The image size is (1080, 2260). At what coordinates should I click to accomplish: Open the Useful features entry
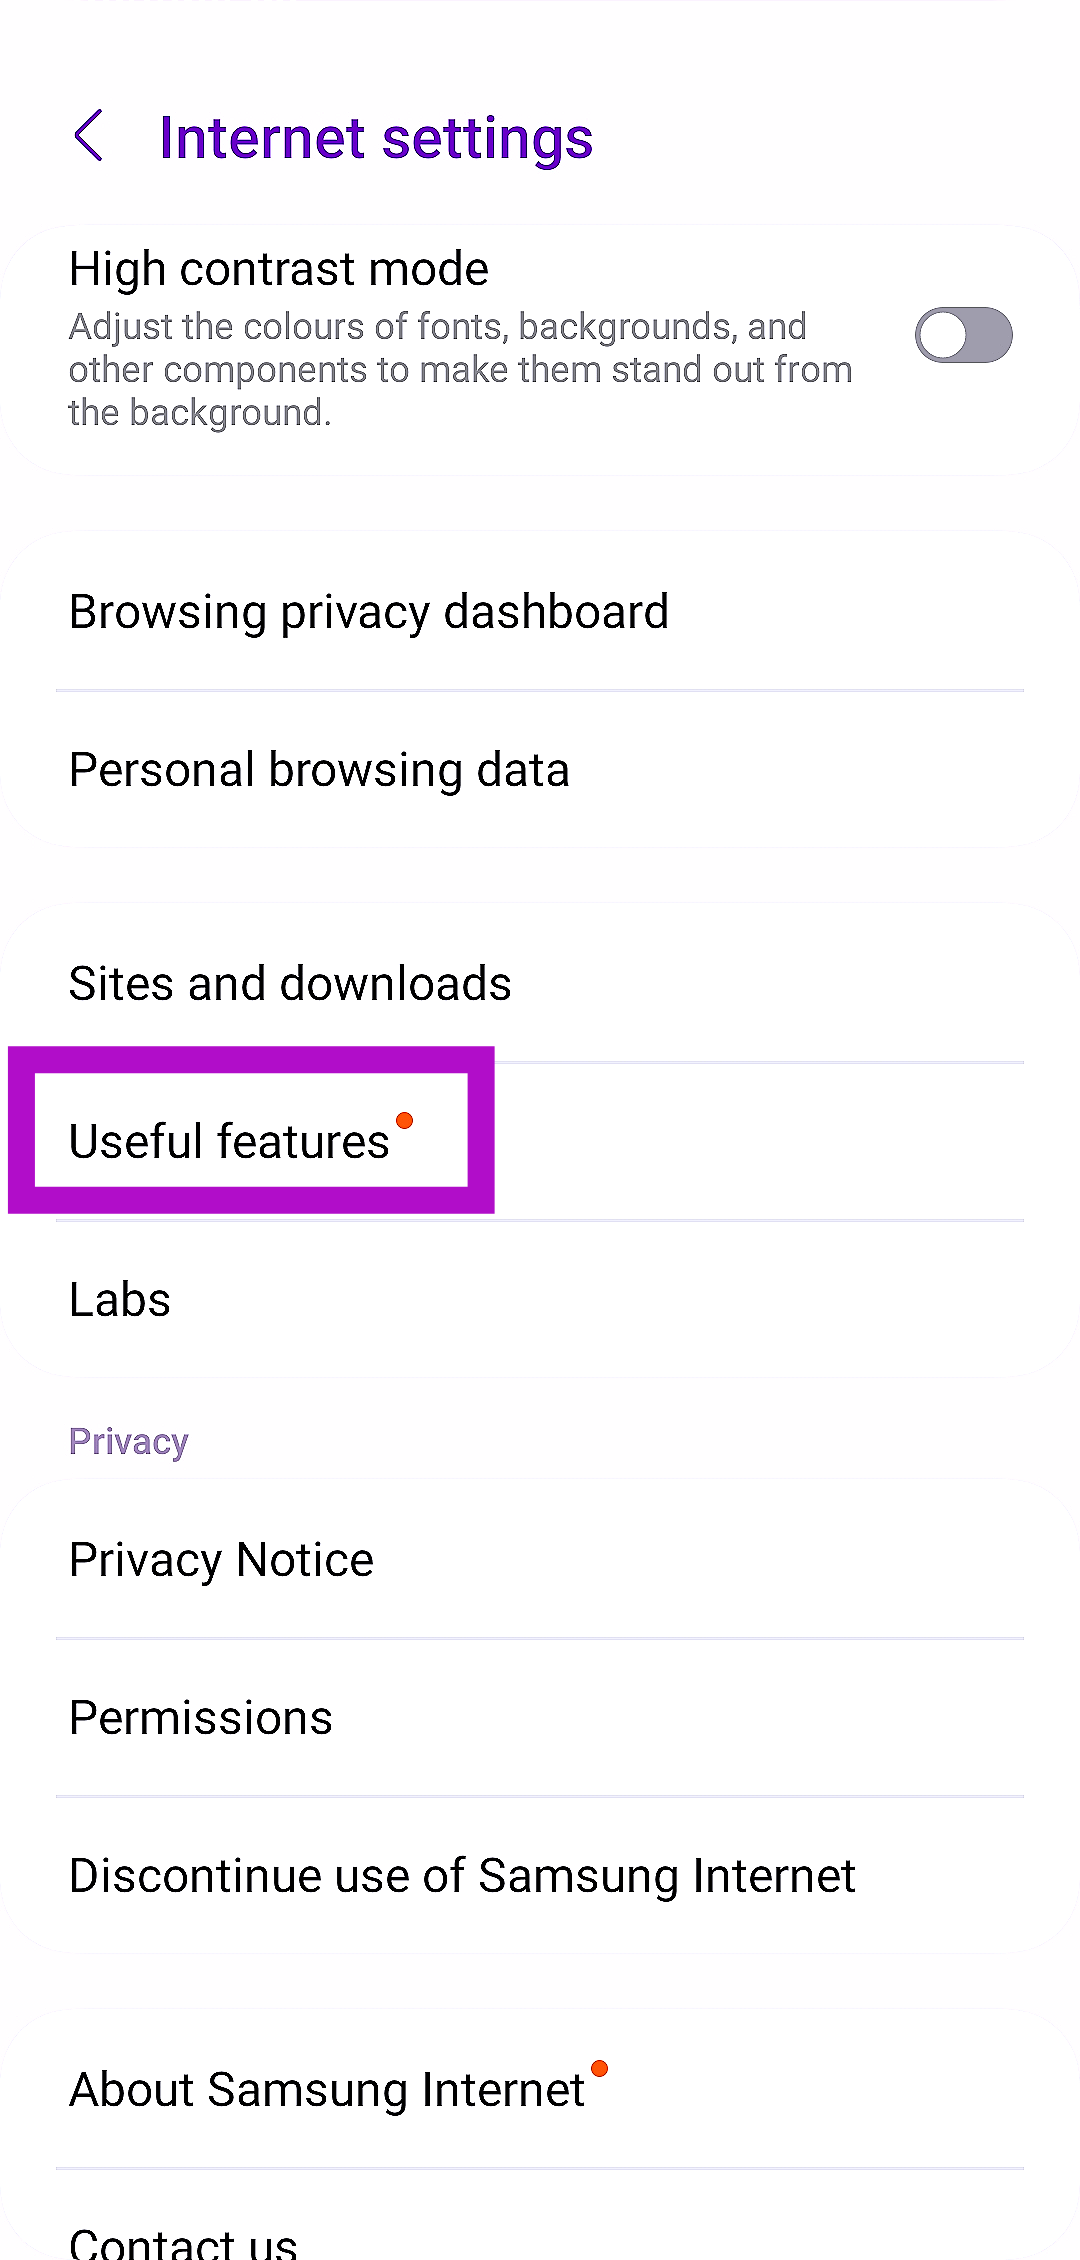[x=229, y=1141]
